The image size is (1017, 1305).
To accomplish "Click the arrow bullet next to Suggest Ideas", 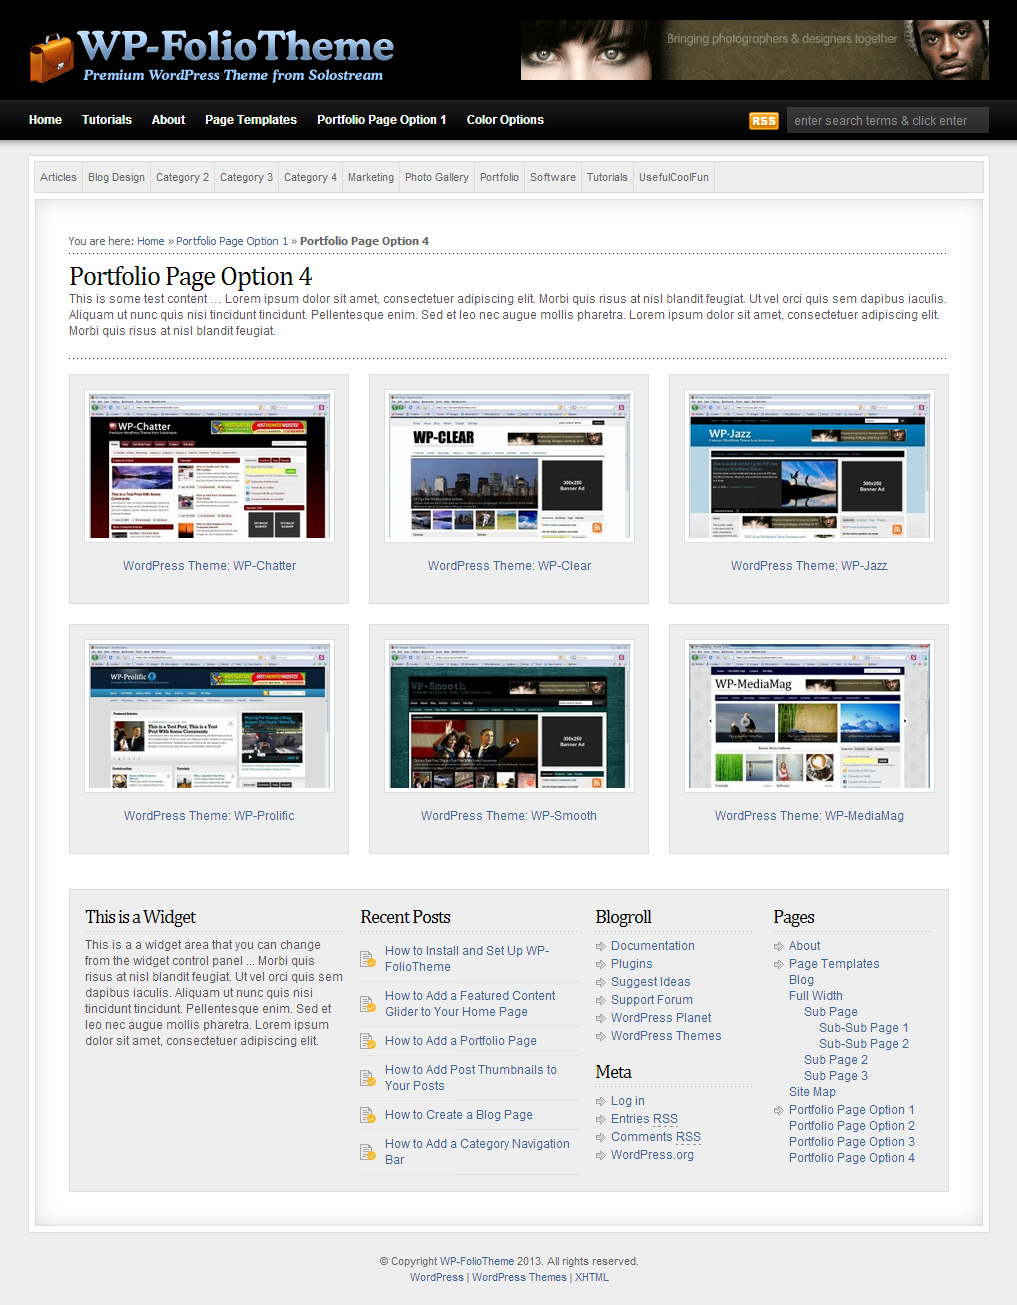I will pyautogui.click(x=601, y=982).
